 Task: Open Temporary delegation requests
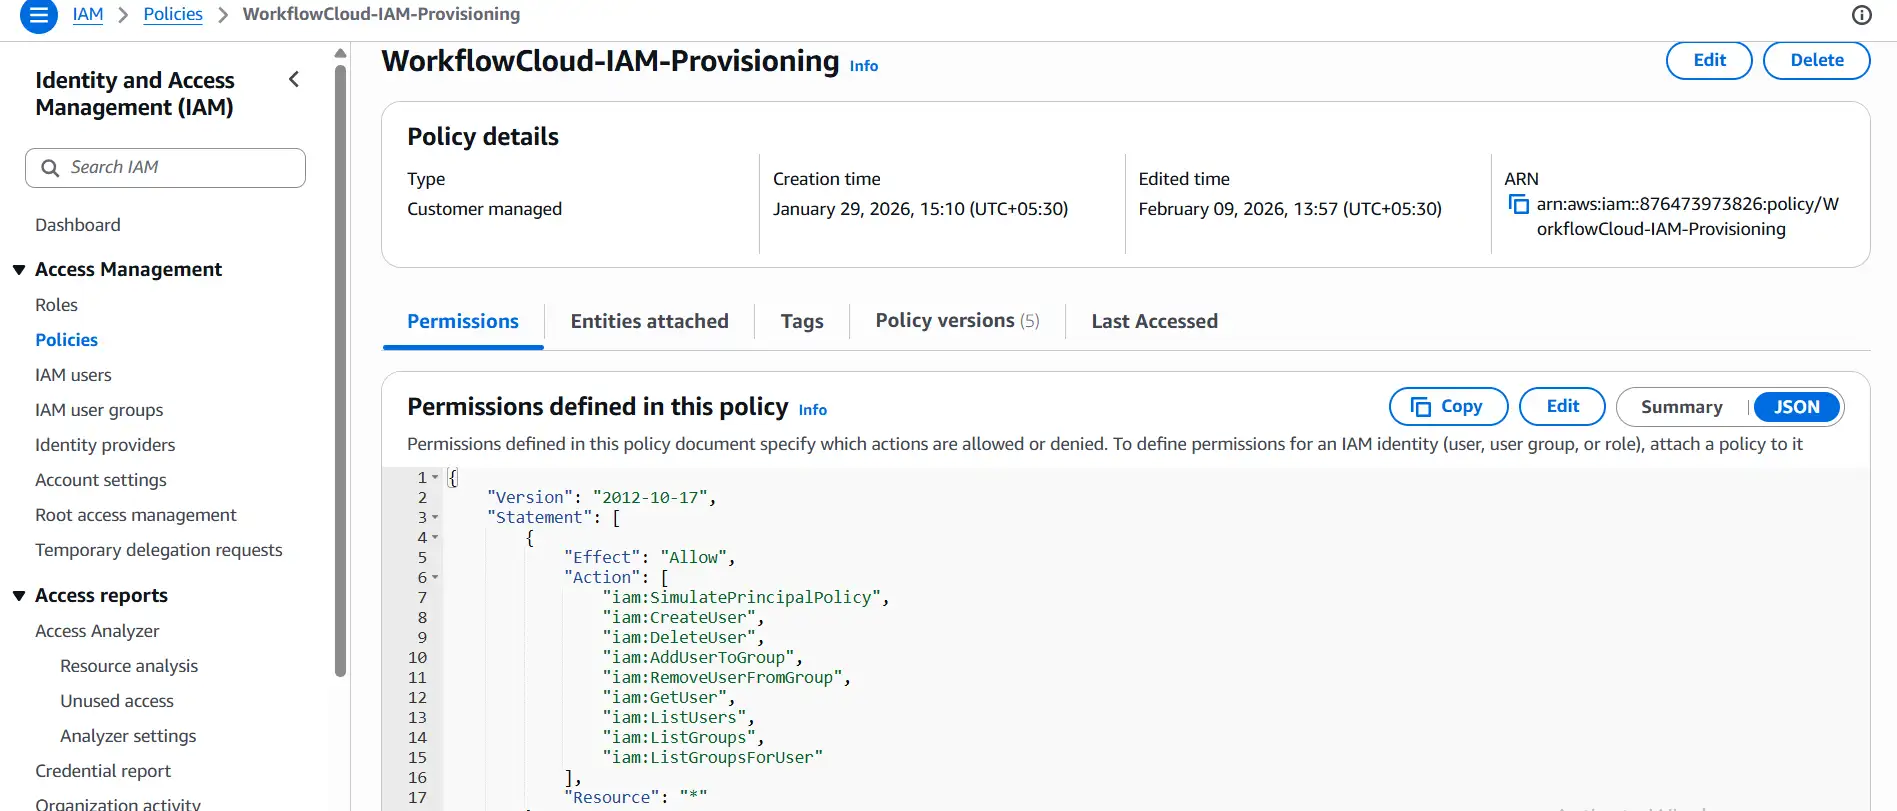pos(159,550)
